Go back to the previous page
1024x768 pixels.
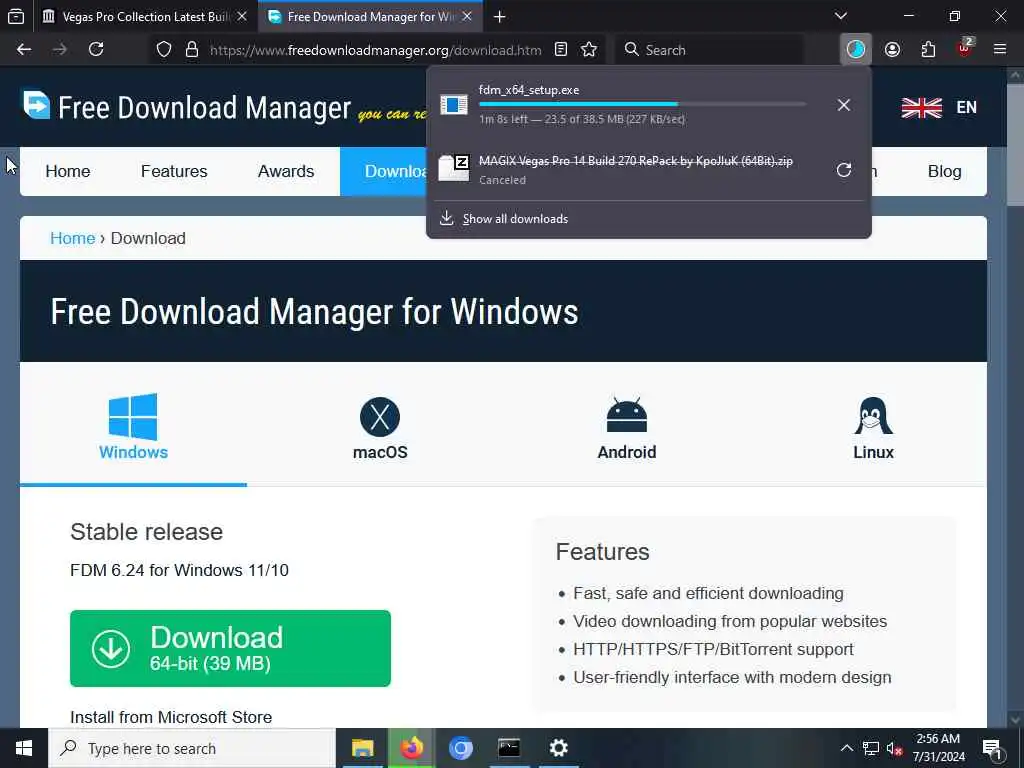coord(24,50)
